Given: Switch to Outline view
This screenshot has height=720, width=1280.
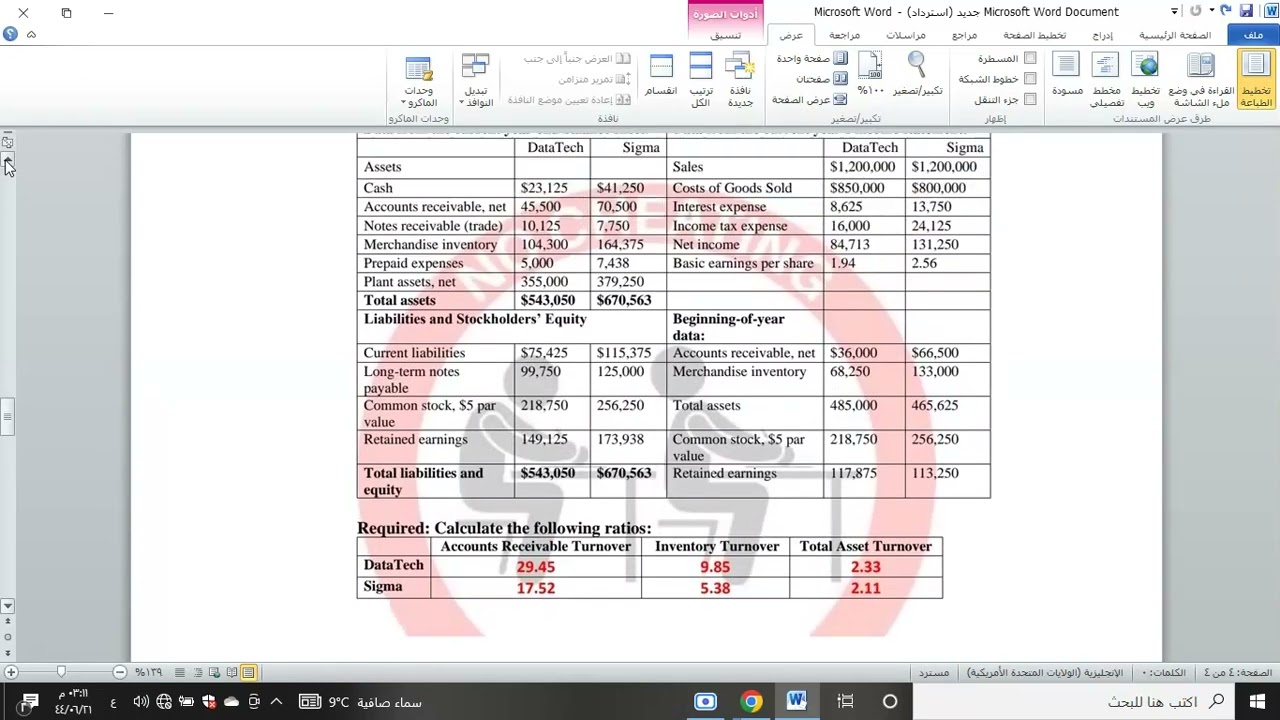Looking at the screenshot, I should [x=1105, y=79].
